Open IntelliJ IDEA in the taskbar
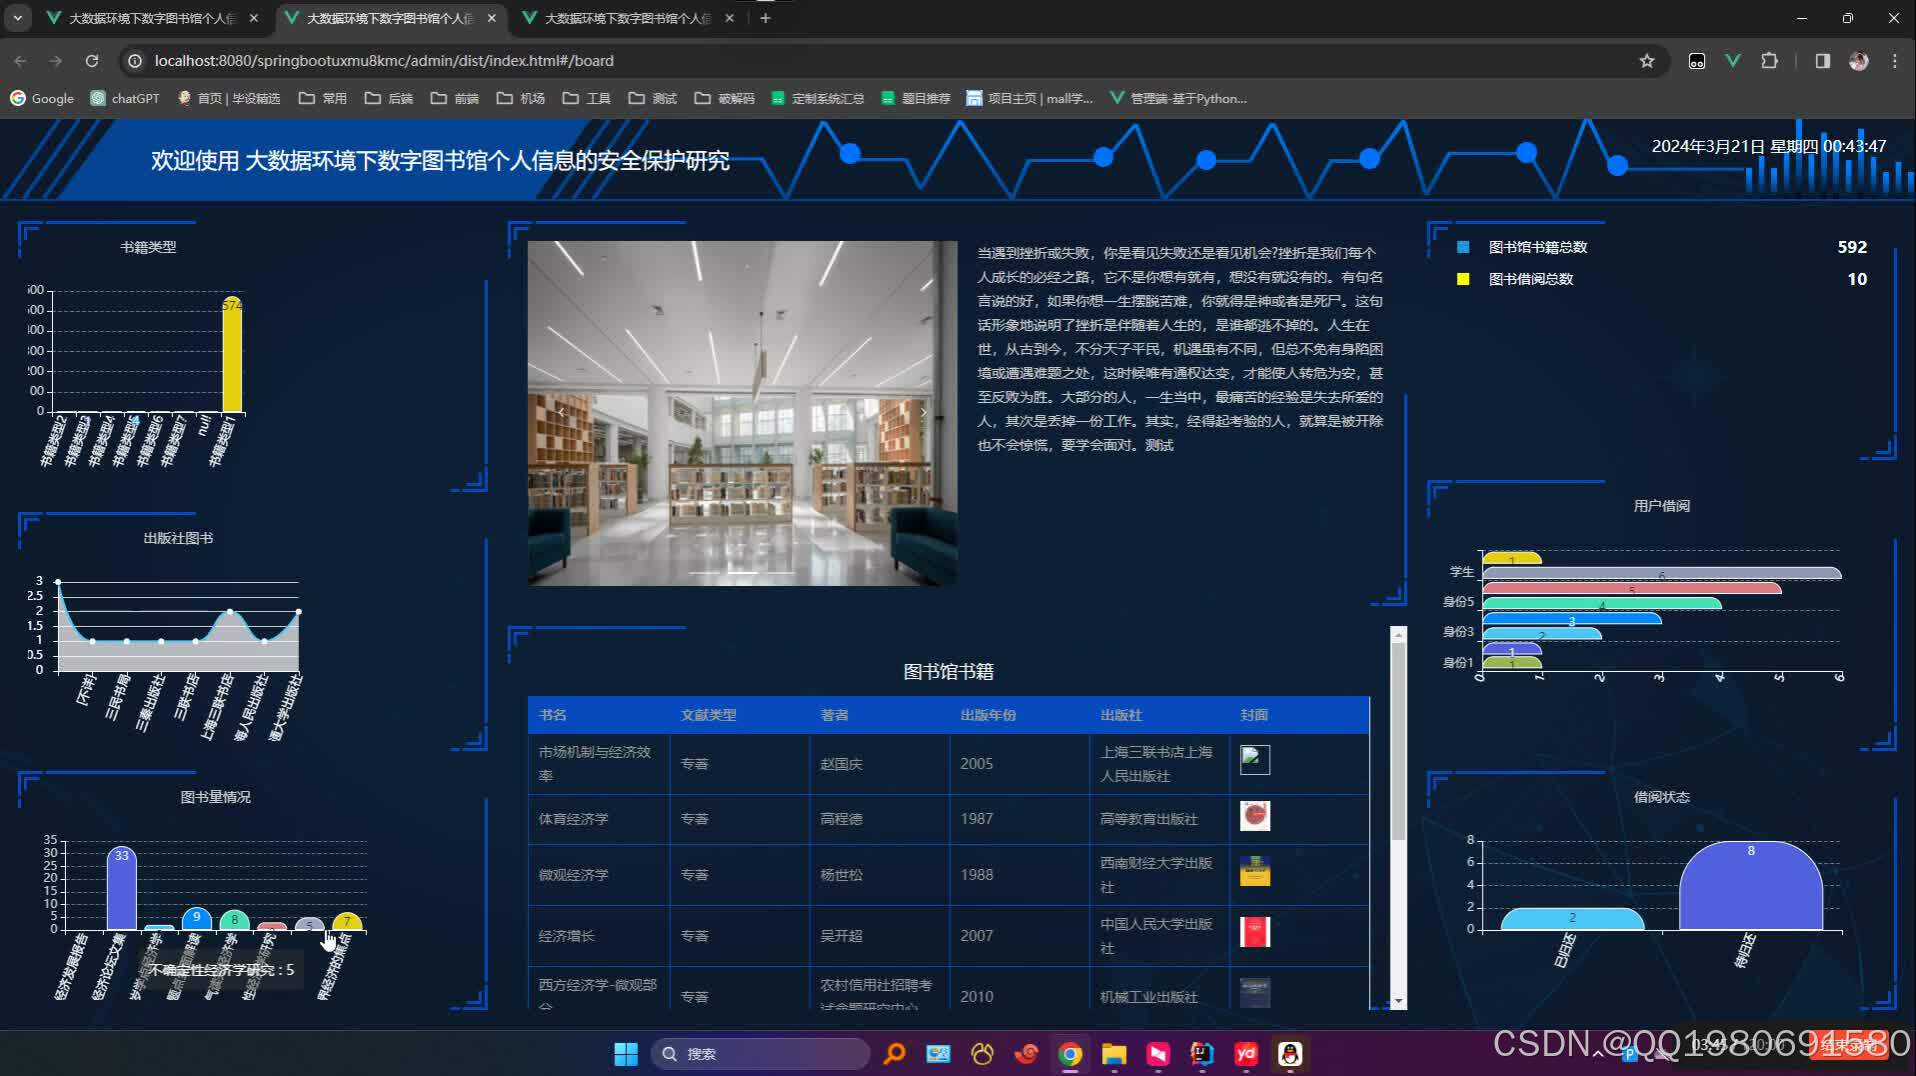This screenshot has height=1076, width=1916. pos(1203,1053)
